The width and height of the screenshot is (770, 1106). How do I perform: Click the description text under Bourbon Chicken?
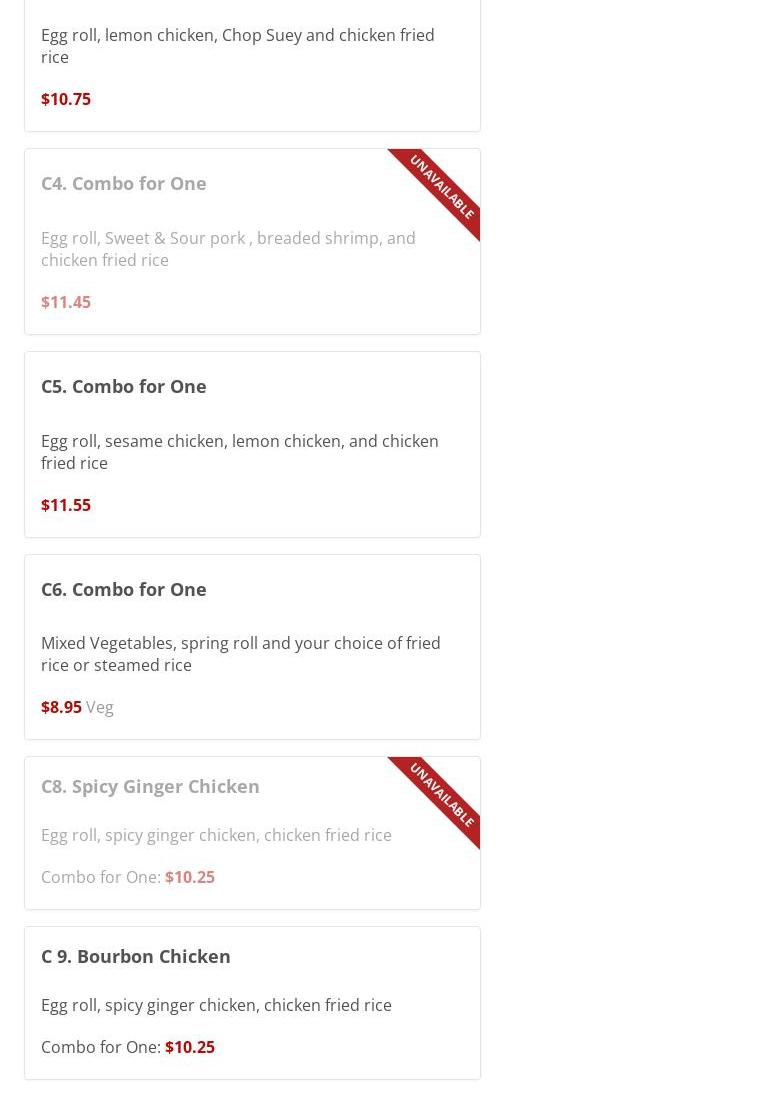[x=216, y=1005]
